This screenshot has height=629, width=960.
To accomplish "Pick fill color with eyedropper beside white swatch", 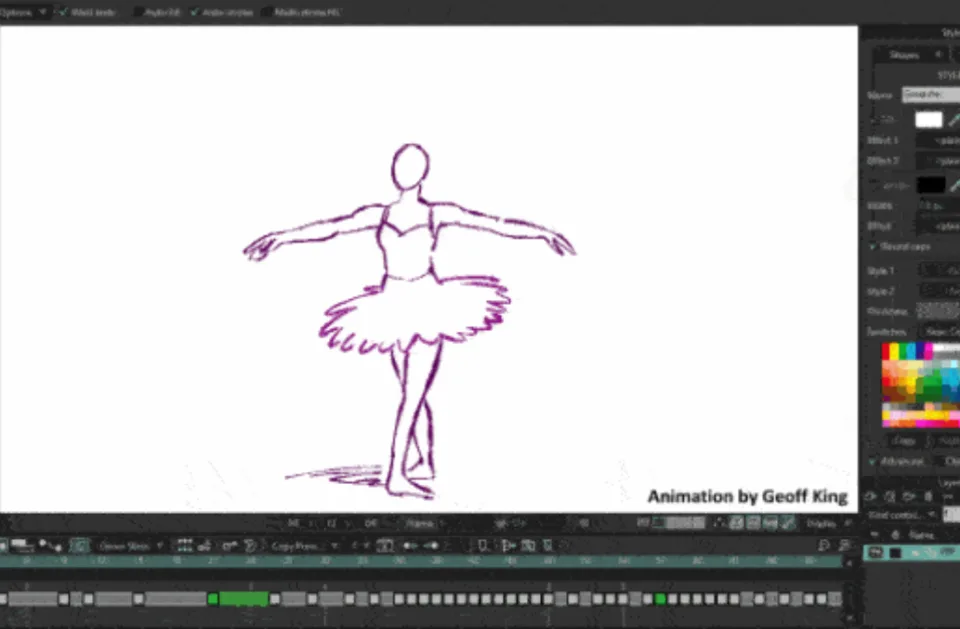I will click(953, 120).
